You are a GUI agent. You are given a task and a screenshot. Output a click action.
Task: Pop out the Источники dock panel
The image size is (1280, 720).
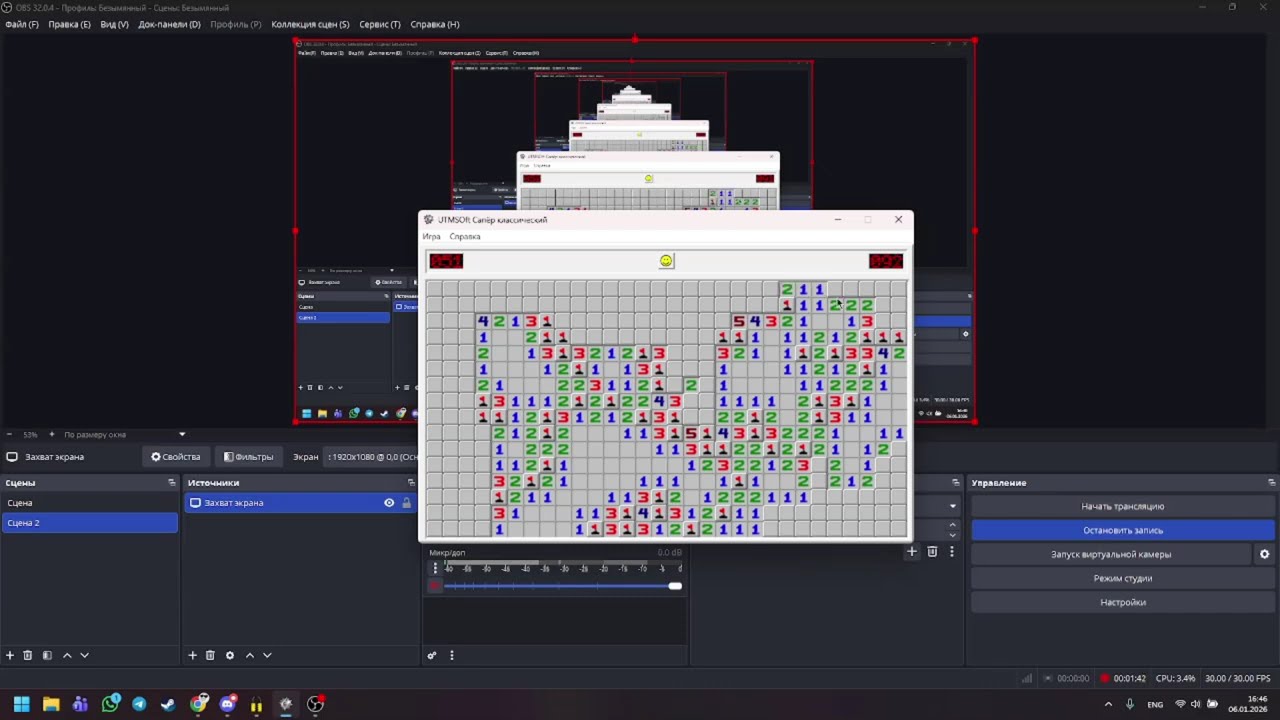tap(410, 483)
